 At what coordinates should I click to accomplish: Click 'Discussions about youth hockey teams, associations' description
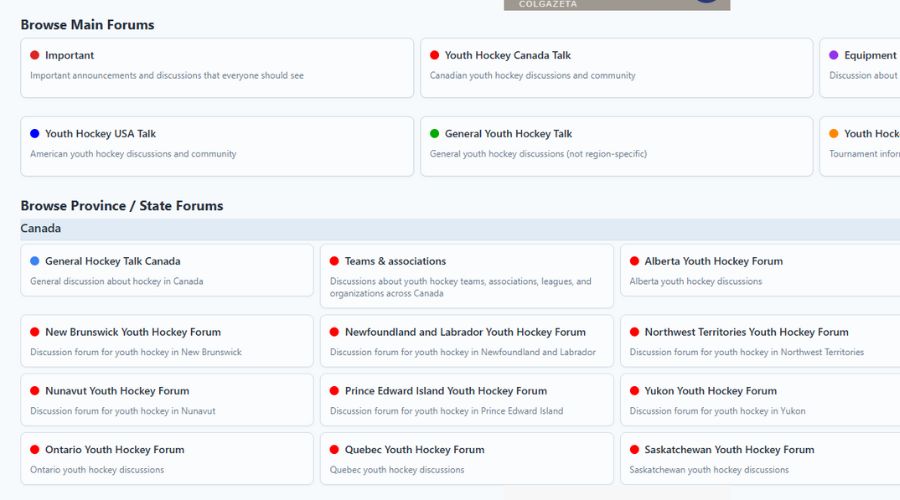coord(460,287)
